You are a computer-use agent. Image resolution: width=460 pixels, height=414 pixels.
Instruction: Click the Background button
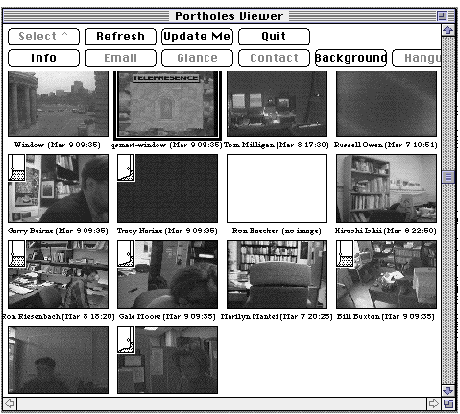click(x=351, y=58)
